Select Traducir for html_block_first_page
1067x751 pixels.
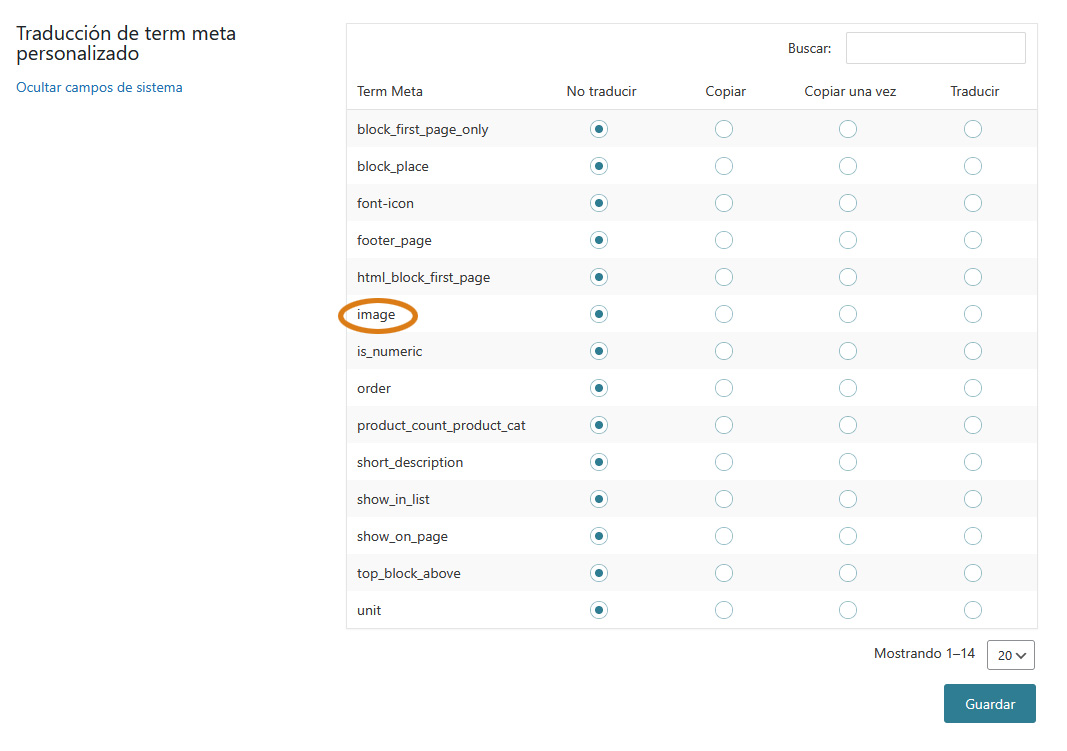(973, 277)
